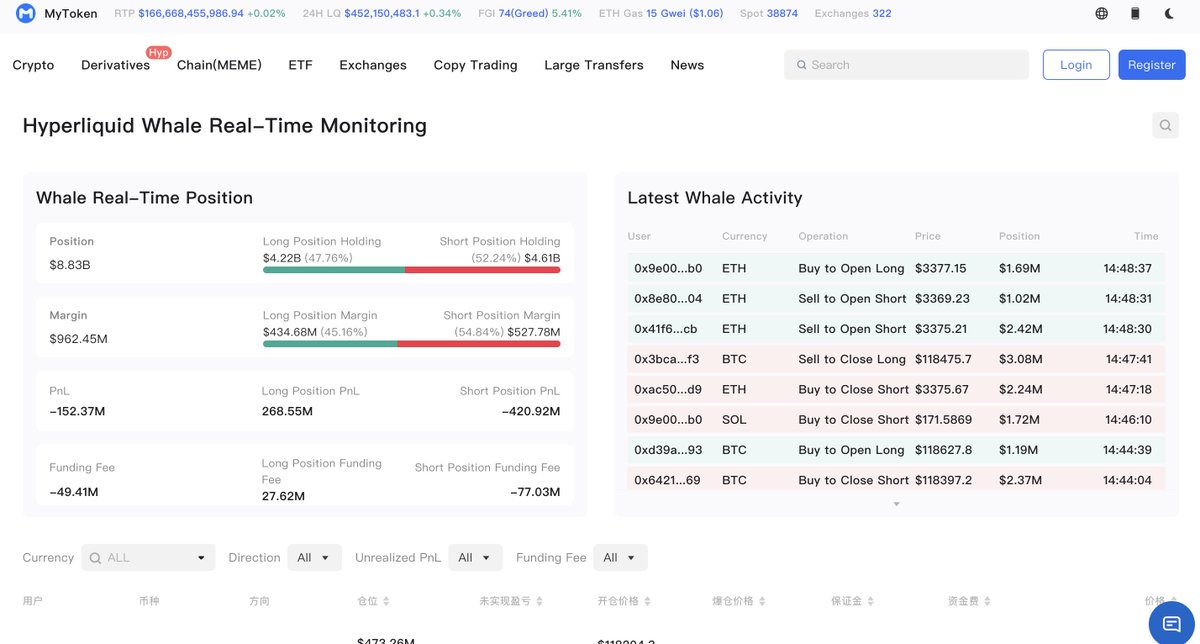Open the Funding Fee All dropdown
Viewport: 1200px width, 644px height.
(620, 558)
